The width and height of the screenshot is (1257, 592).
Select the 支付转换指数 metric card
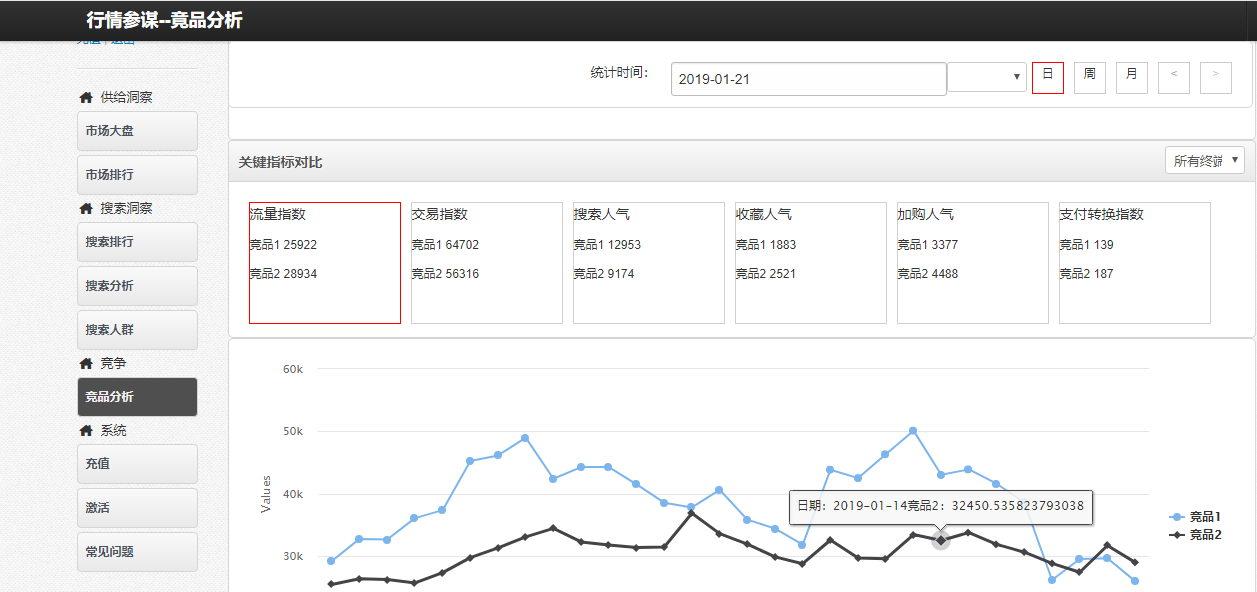coord(1134,262)
